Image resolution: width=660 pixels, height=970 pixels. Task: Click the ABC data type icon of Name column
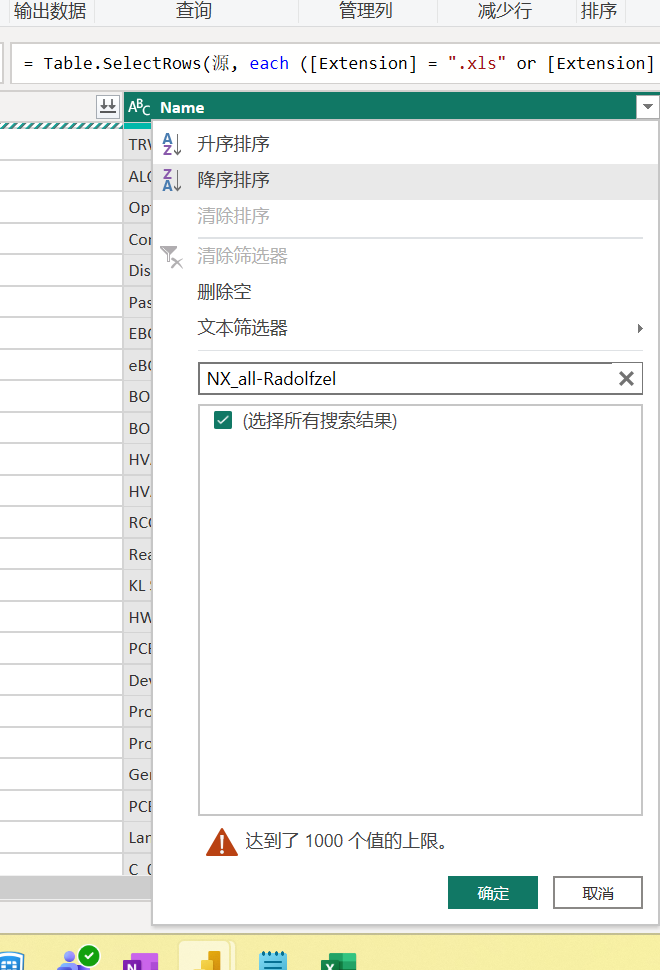click(139, 107)
